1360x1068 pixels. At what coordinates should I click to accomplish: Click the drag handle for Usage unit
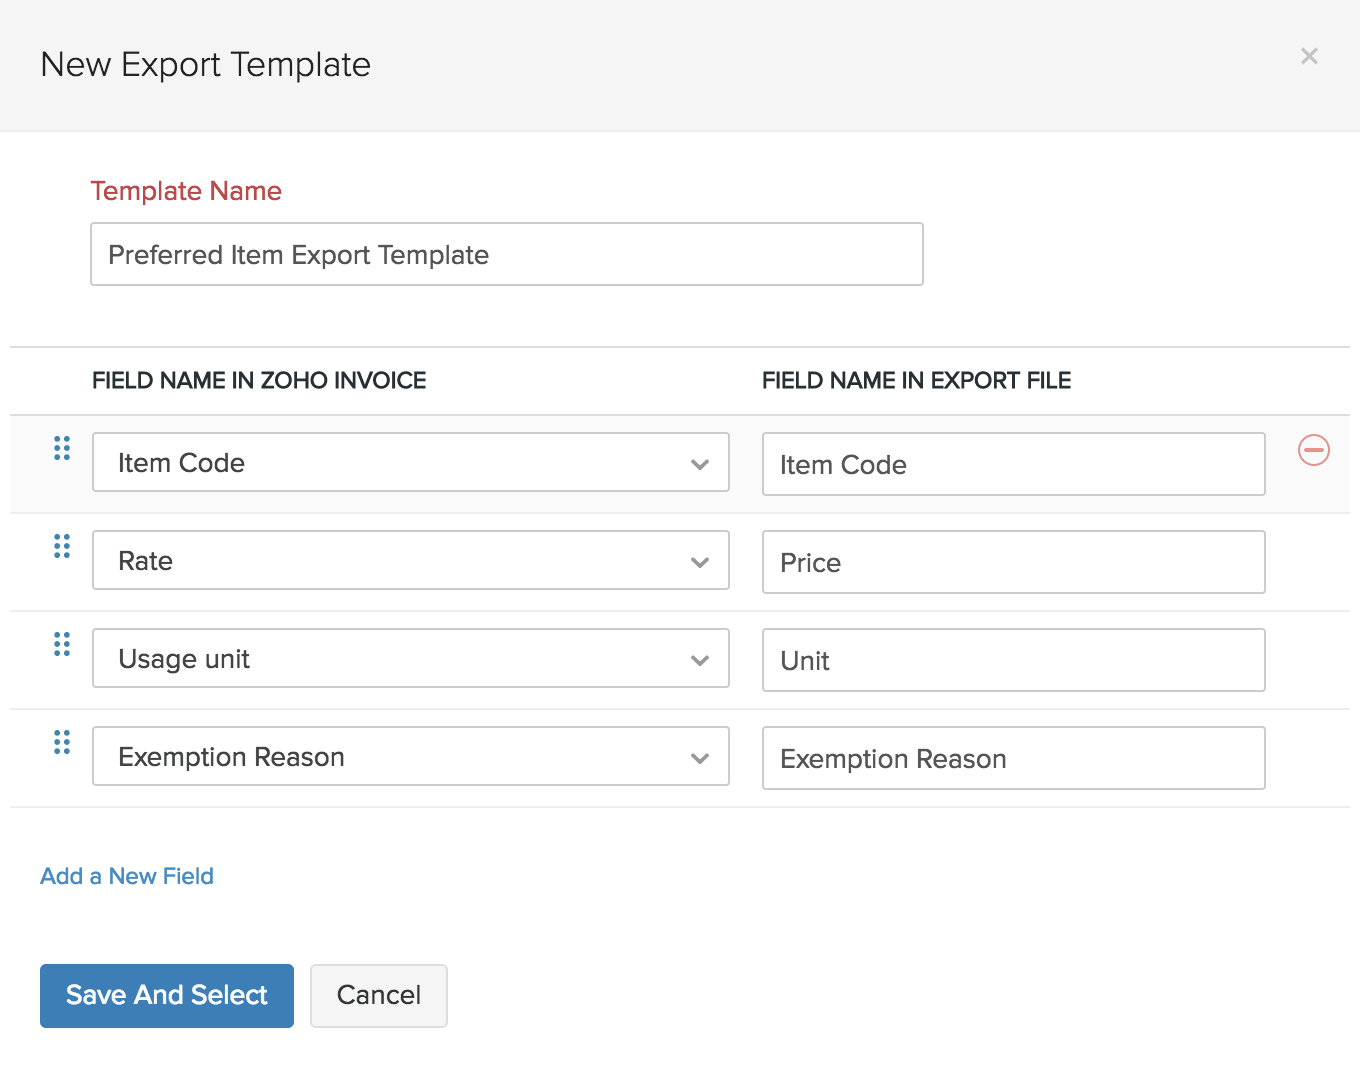click(x=61, y=645)
